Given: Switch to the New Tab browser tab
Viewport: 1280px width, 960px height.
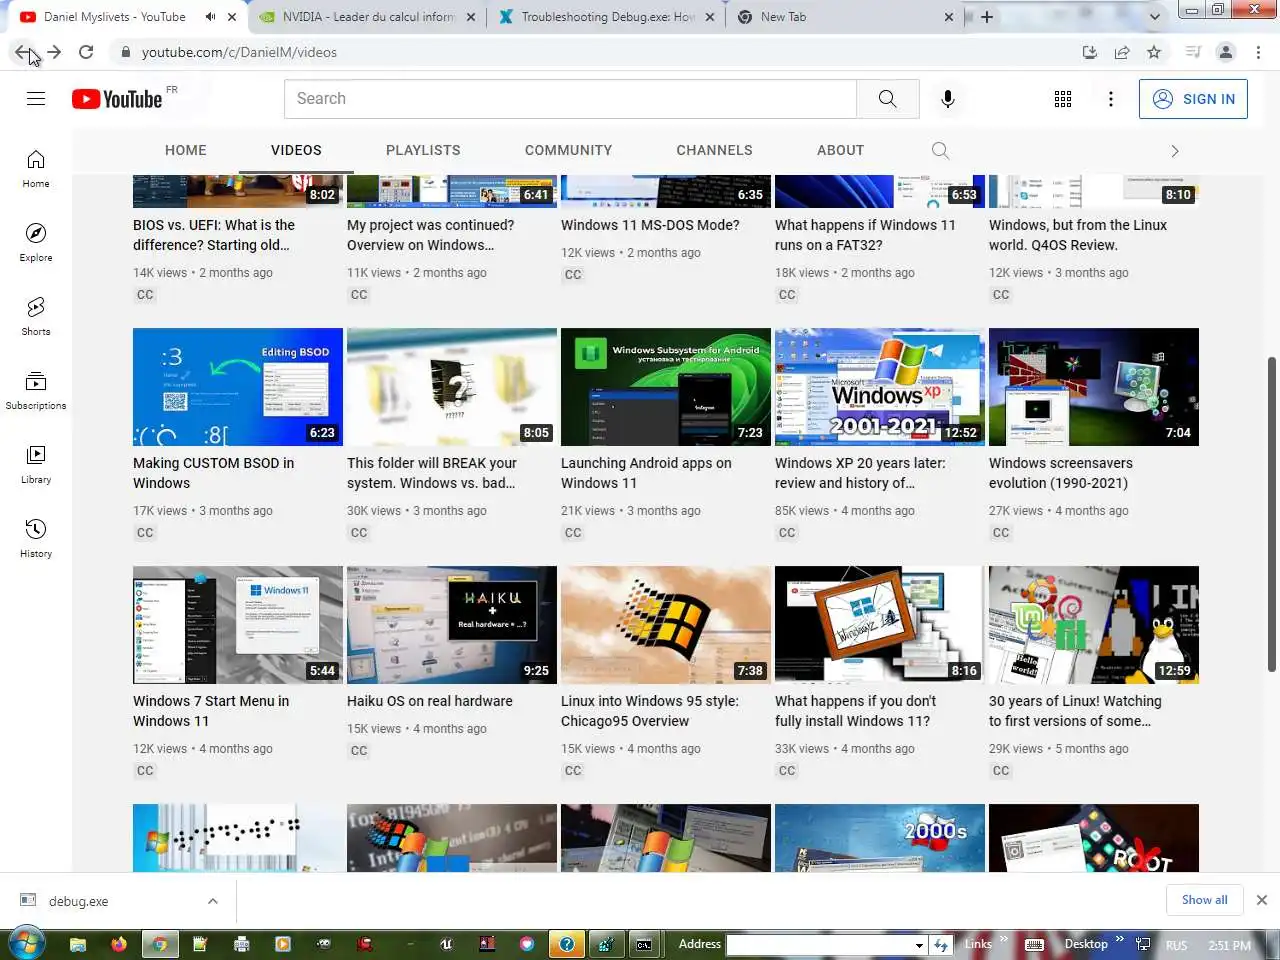Looking at the screenshot, I should tap(845, 17).
